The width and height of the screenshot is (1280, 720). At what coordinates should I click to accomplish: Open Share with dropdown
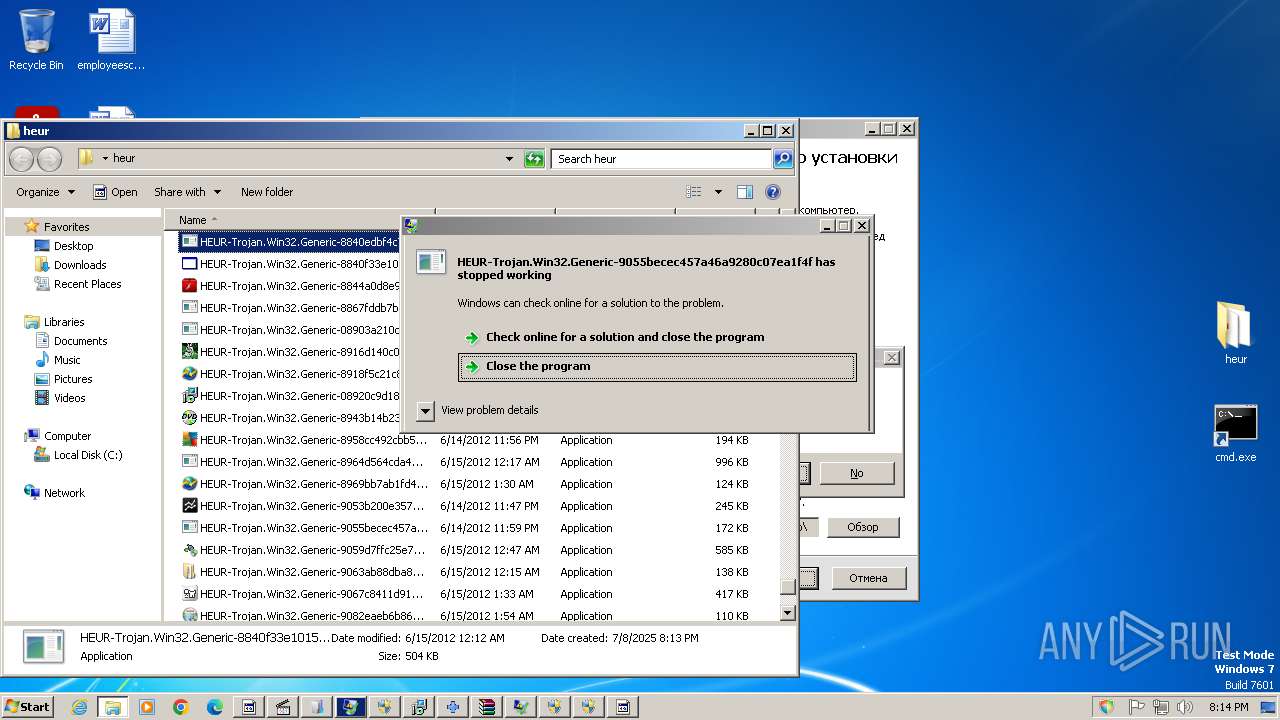186,192
